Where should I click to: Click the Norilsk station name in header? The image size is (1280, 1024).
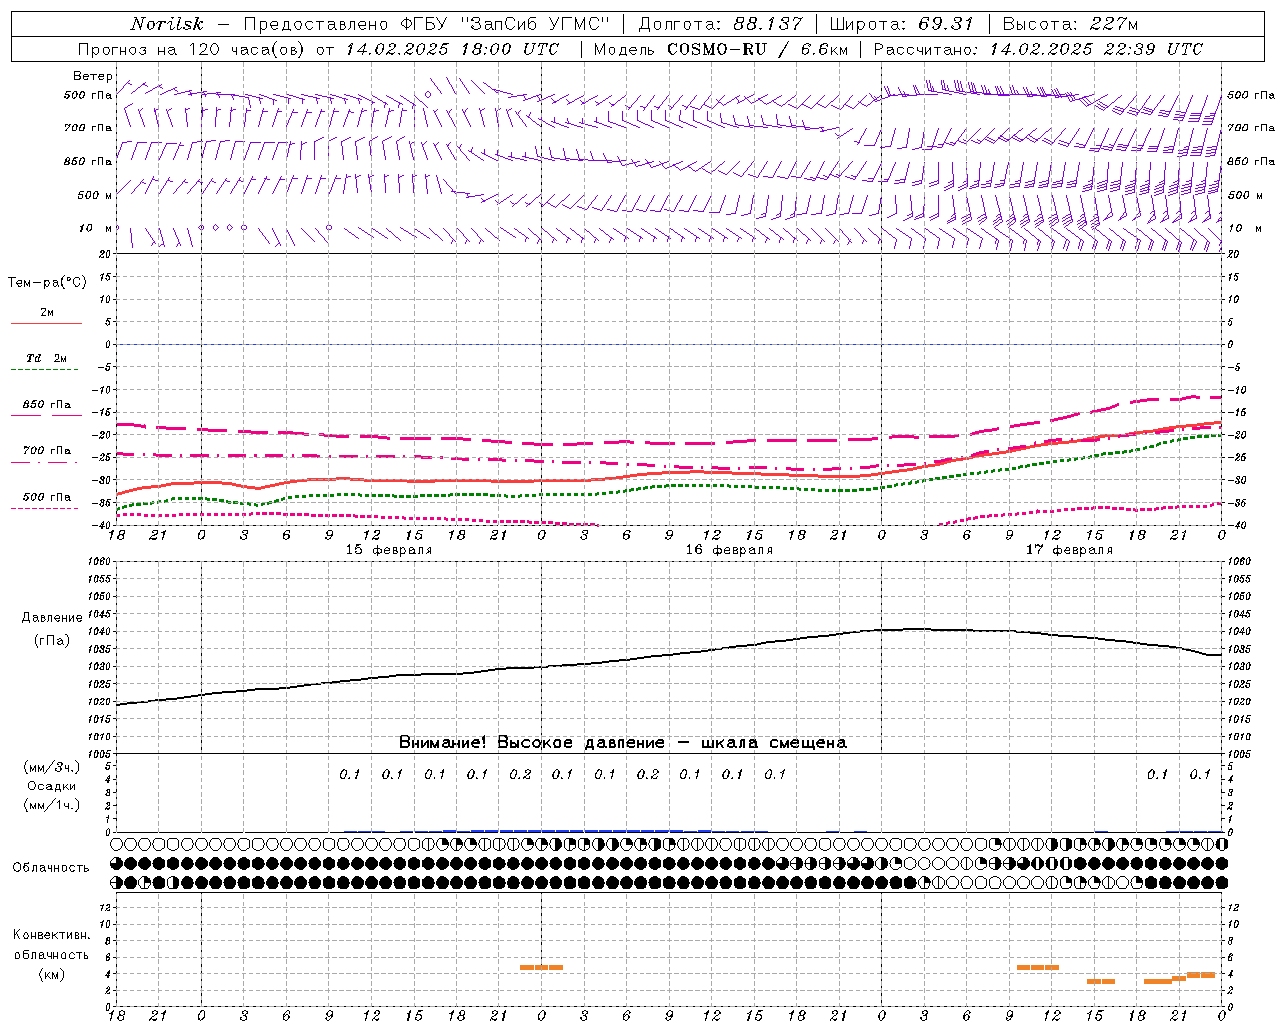167,24
